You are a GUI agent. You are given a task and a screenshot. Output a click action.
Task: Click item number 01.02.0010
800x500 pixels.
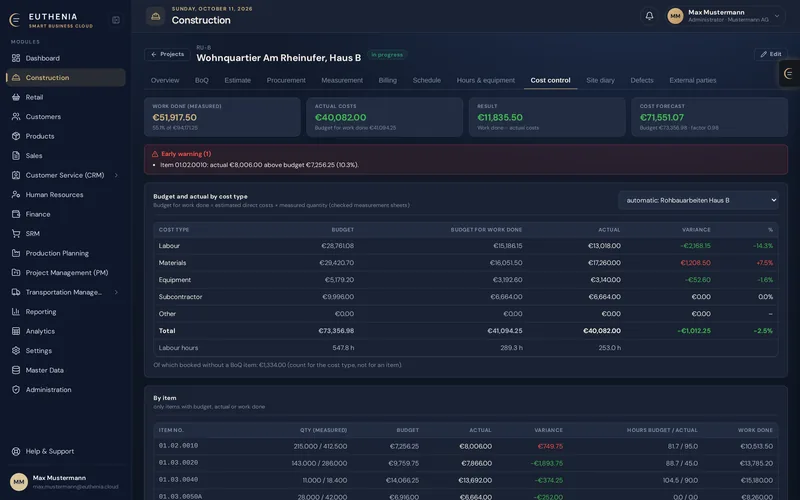pyautogui.click(x=178, y=446)
